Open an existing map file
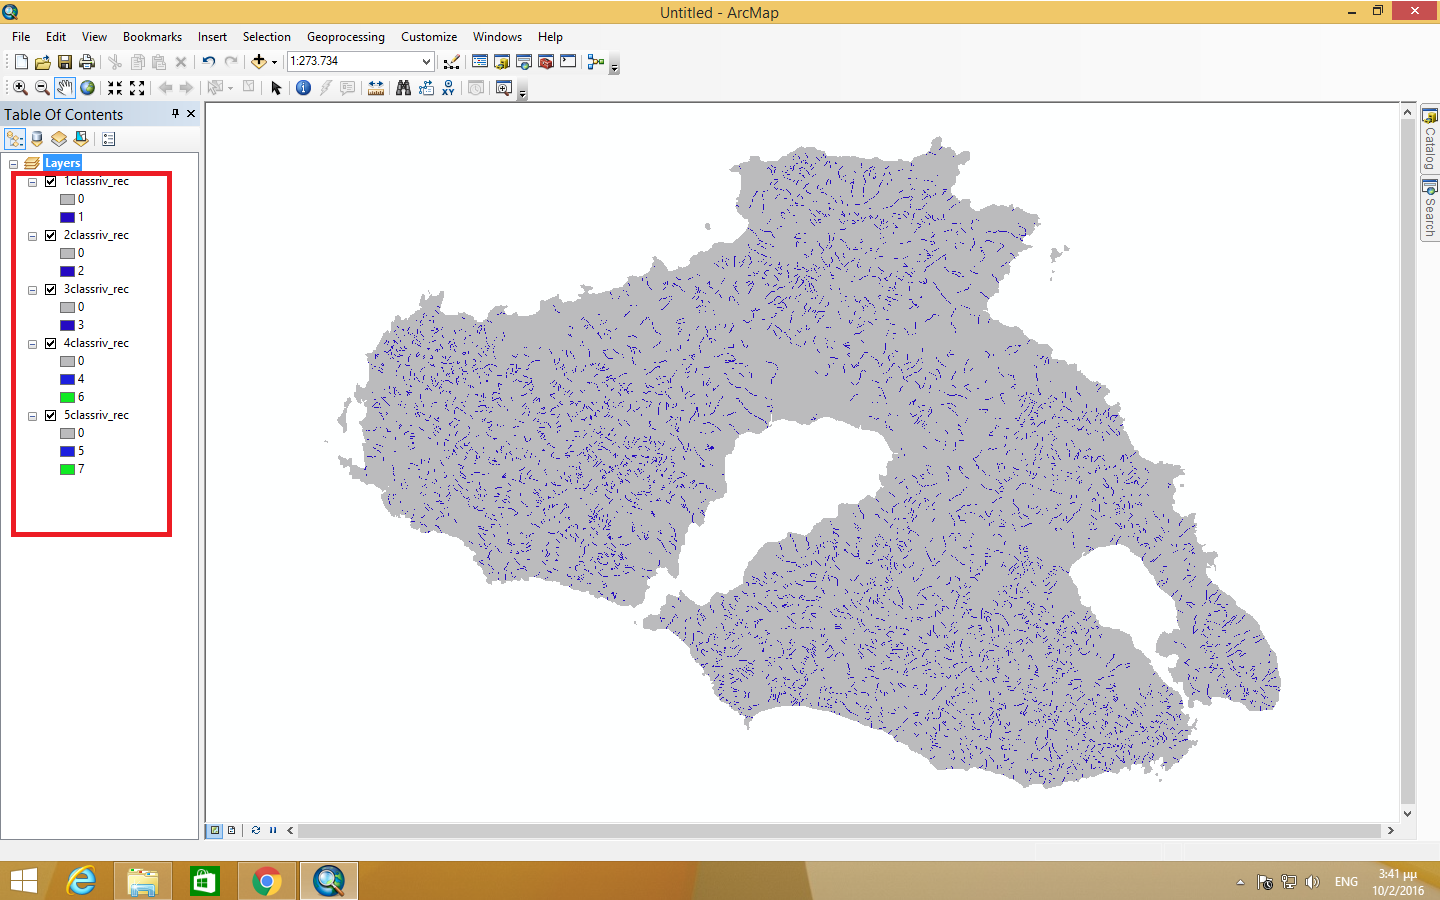1440x900 pixels. click(x=43, y=62)
